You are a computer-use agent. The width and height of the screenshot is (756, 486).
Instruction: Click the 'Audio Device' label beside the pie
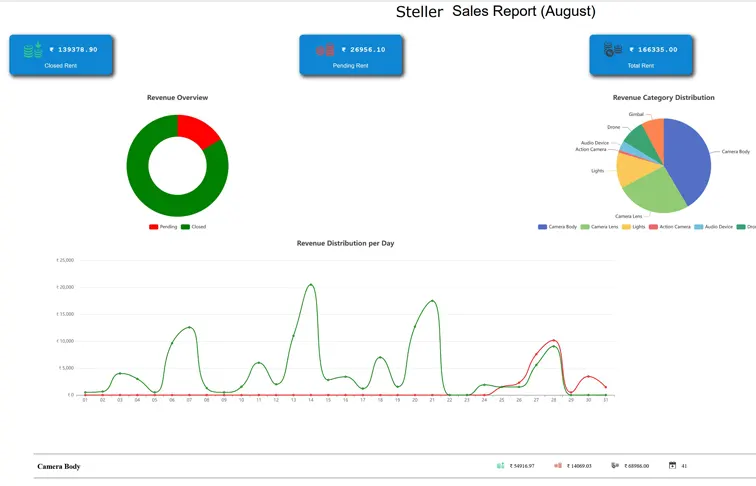pyautogui.click(x=594, y=143)
